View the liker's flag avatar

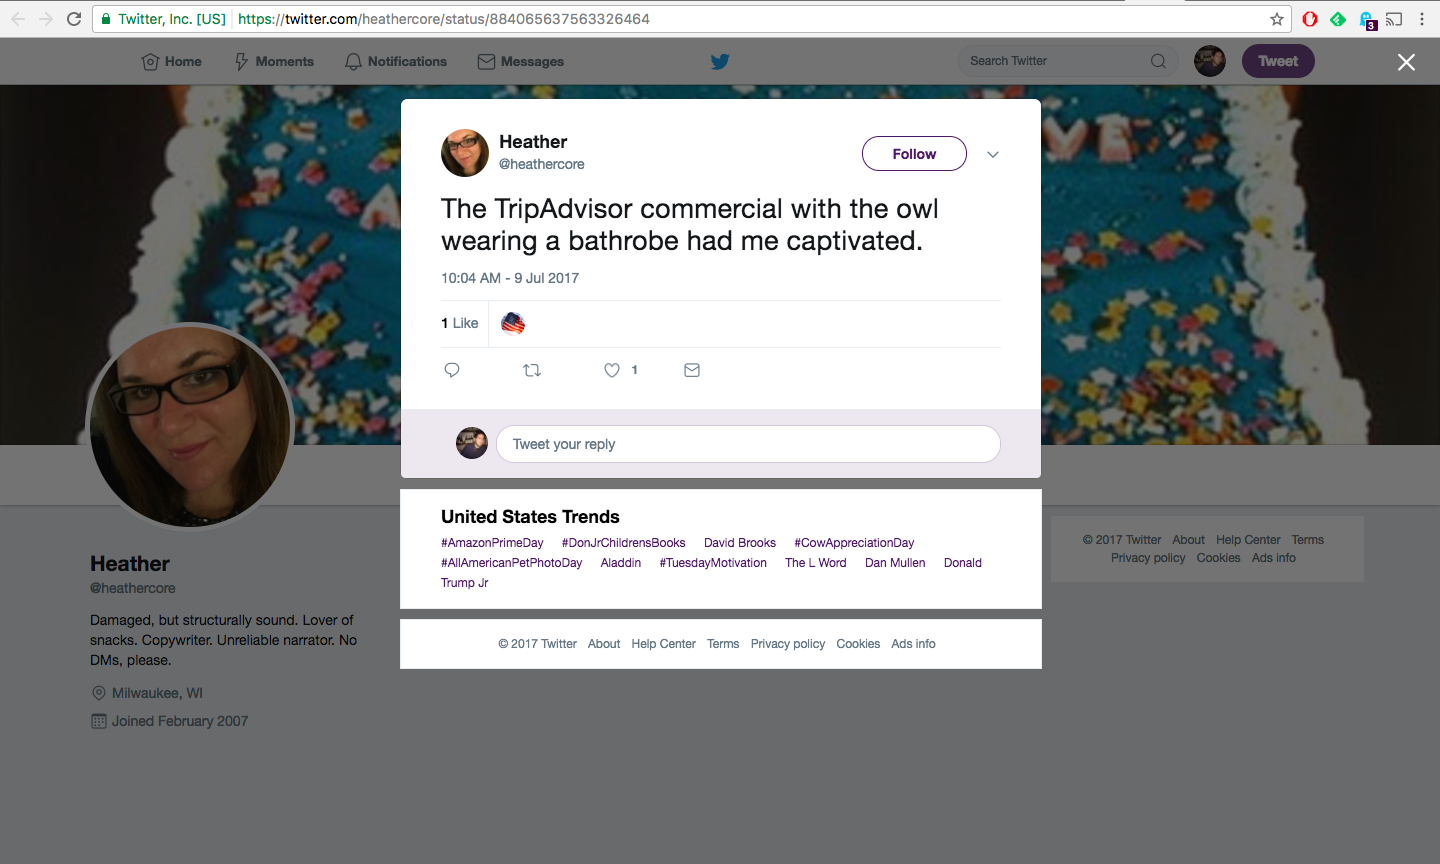[513, 323]
